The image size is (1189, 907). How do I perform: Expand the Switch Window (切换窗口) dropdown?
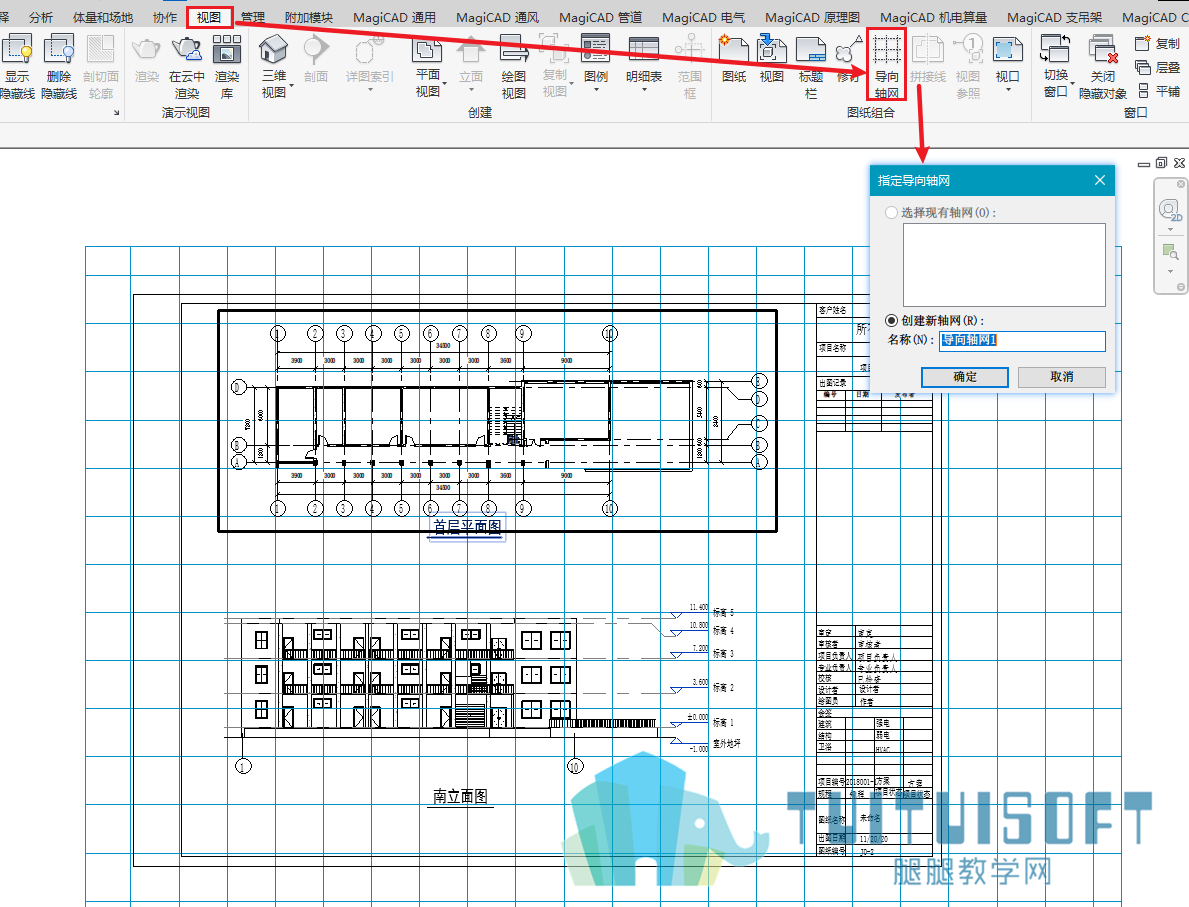(x=1072, y=83)
